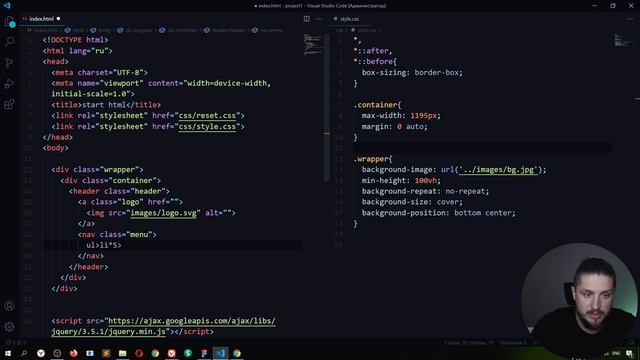Click the problems indicator in the status bar
The width and height of the screenshot is (640, 360).
(x=16, y=343)
